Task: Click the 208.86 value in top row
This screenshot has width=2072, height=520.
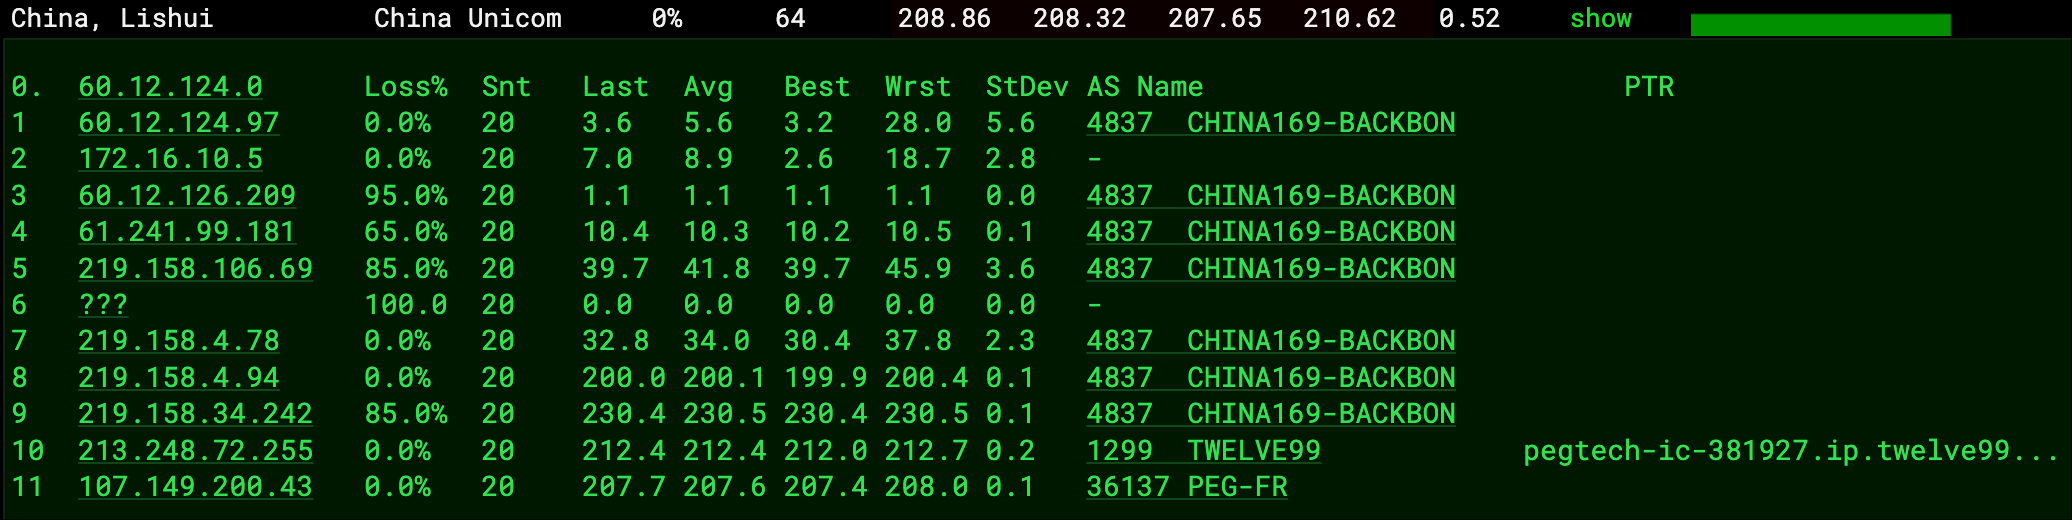Action: click(944, 18)
